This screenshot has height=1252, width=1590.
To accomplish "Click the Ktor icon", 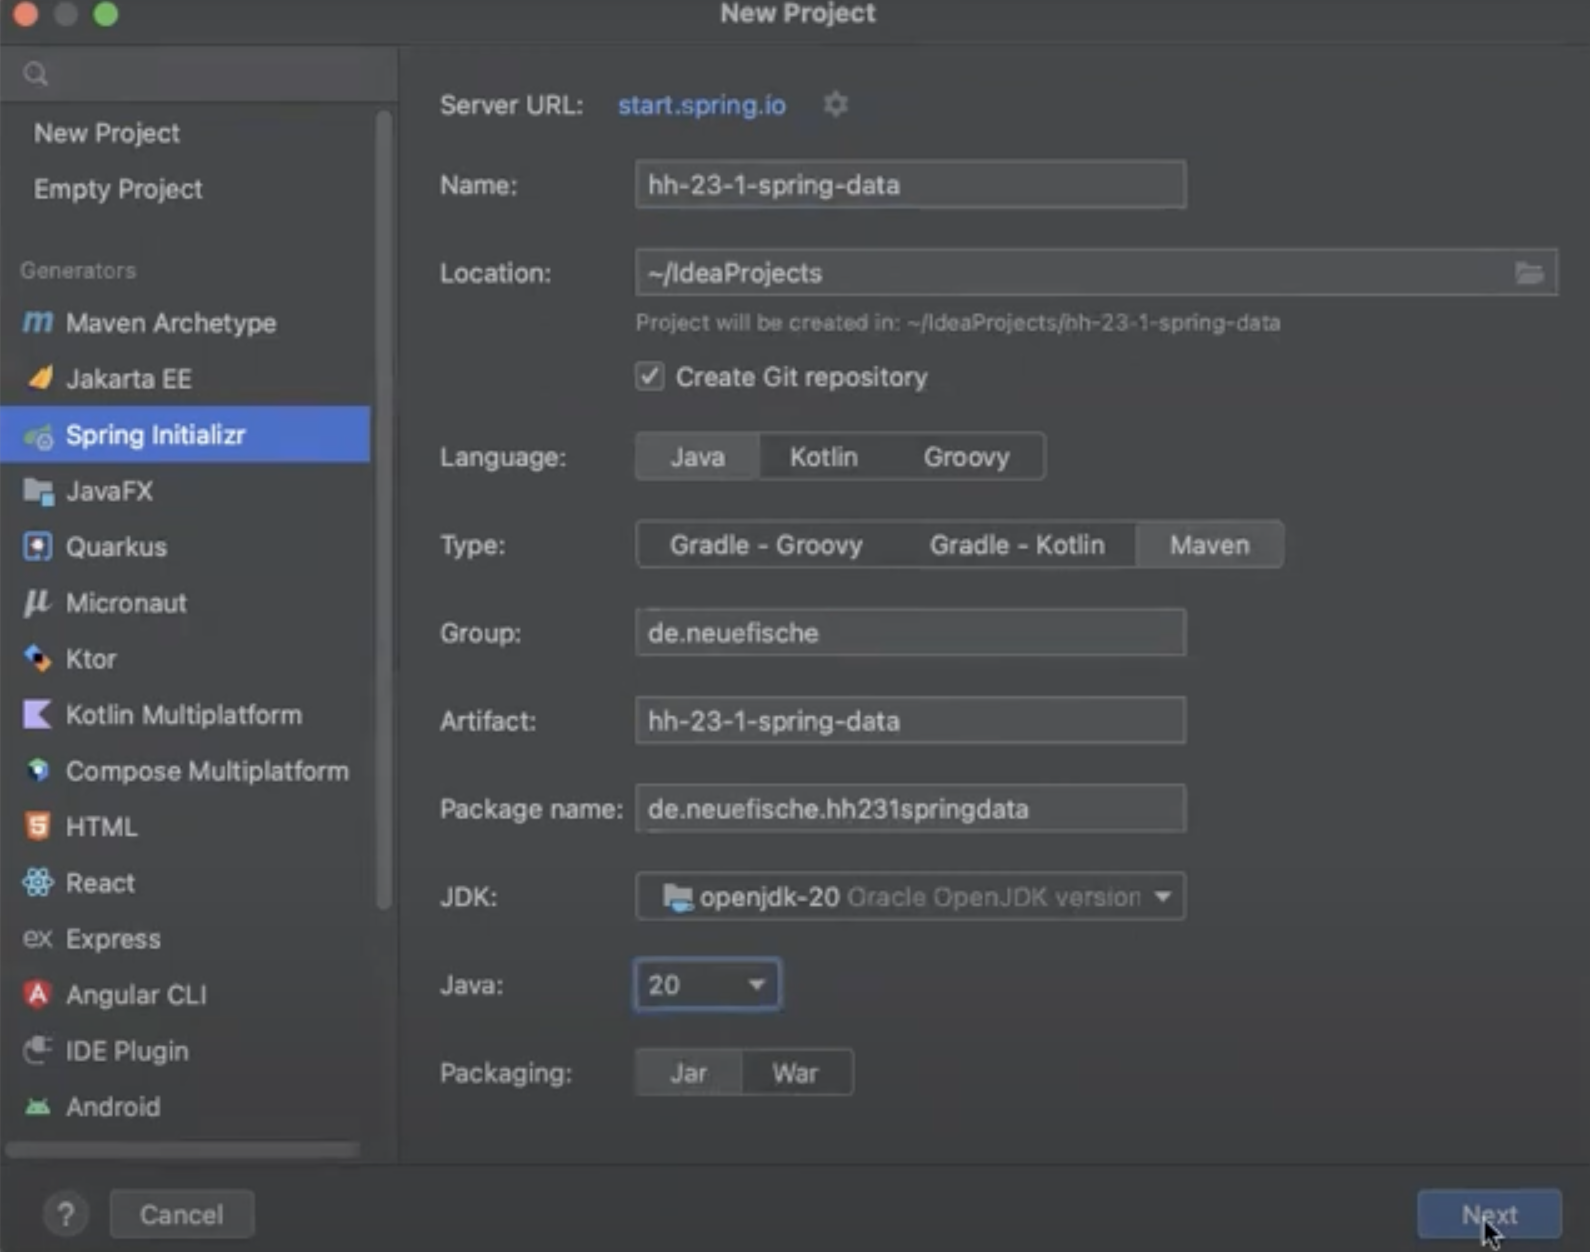I will [38, 658].
